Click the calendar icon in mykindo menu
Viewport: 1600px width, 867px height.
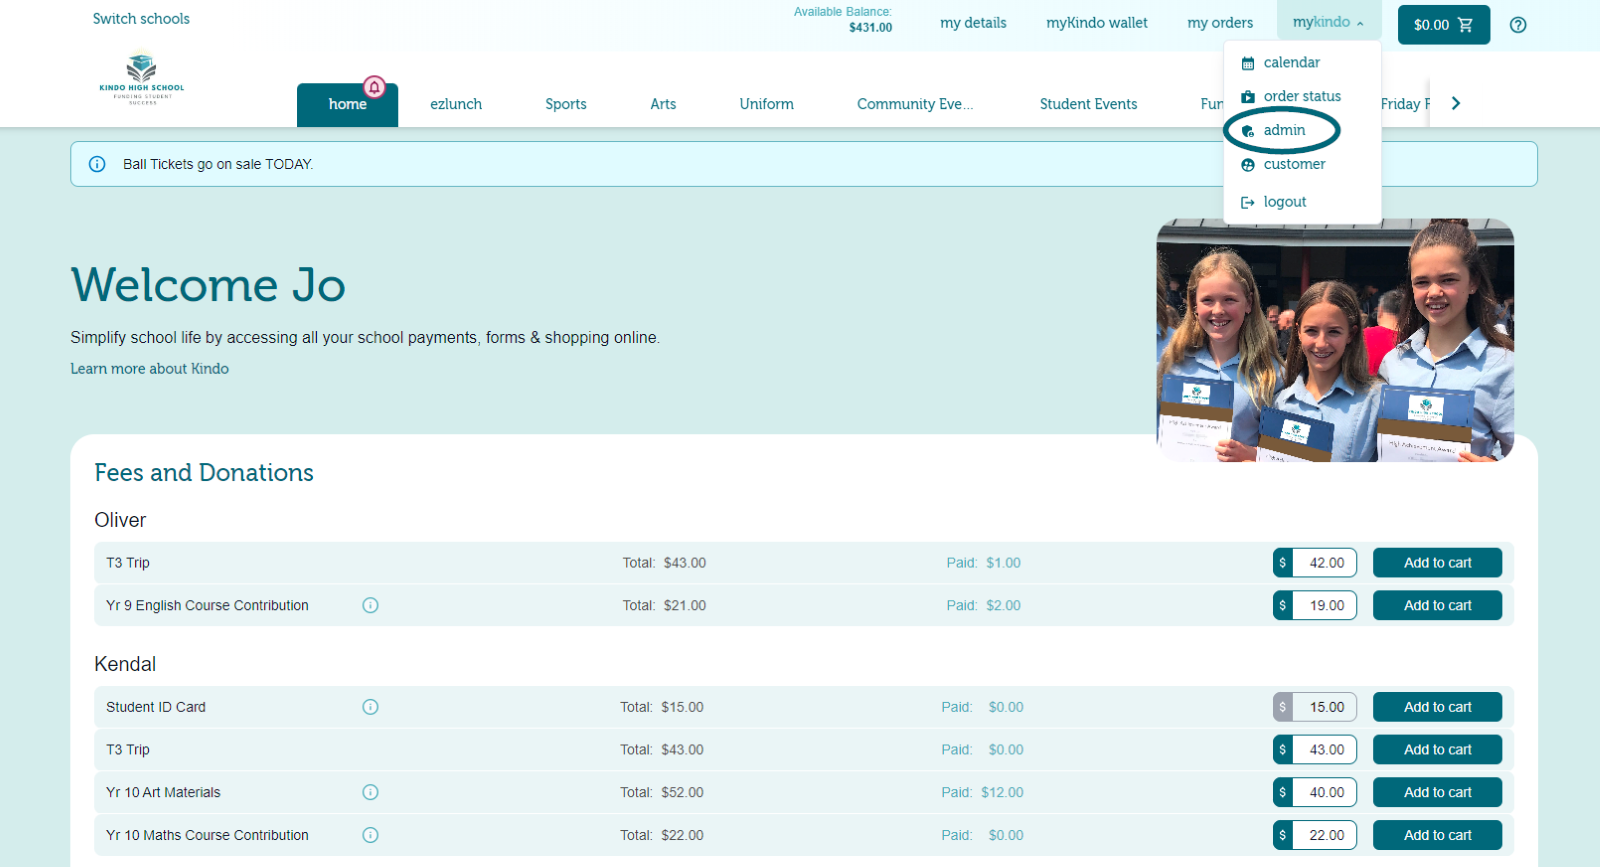(1248, 63)
